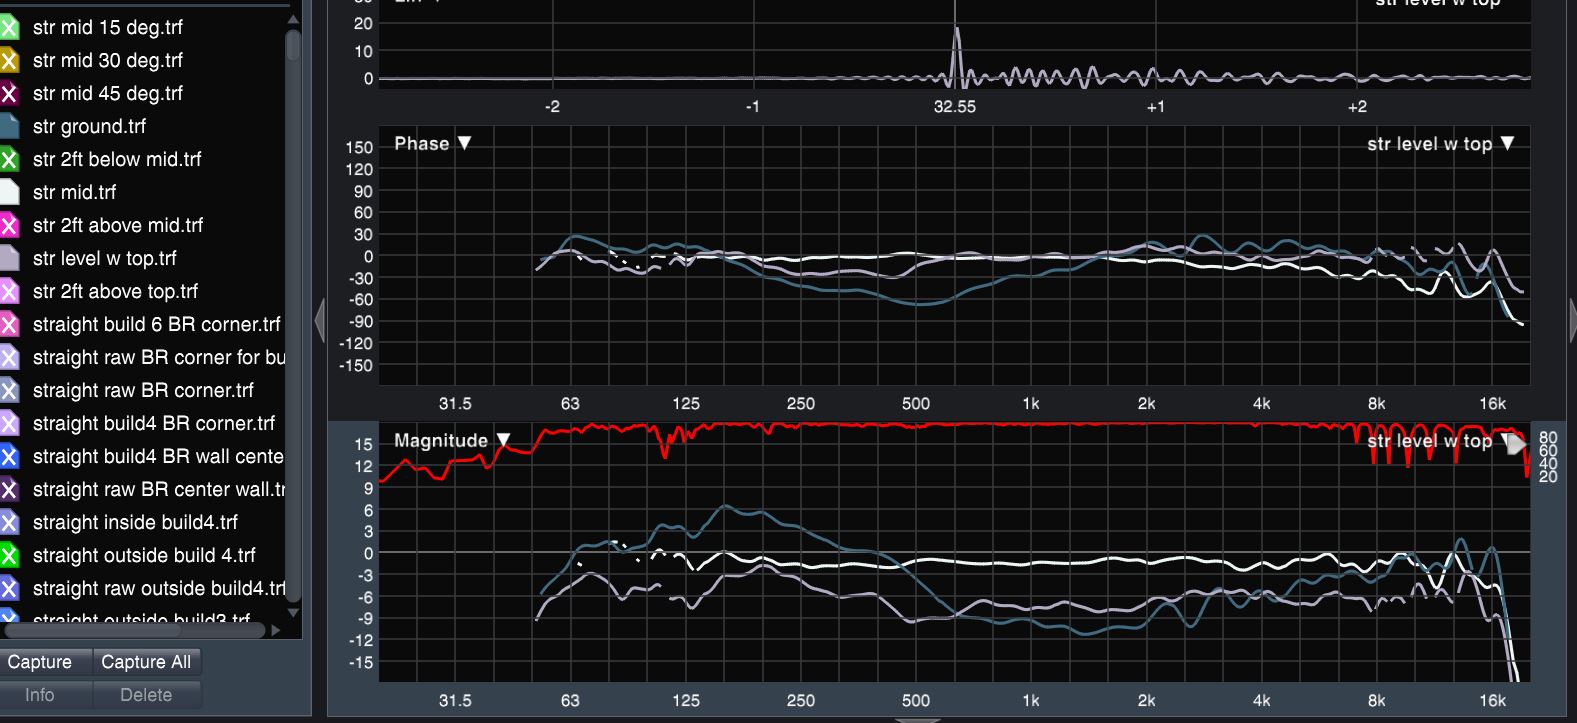Click the icon of straight inside build4.trf
This screenshot has height=723, width=1577.
pos(9,522)
